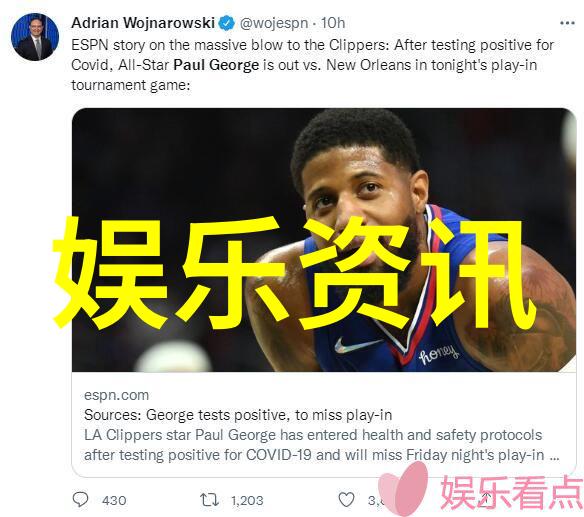Open Adrian Wojnarowski's profile avatar

pos(35,37)
